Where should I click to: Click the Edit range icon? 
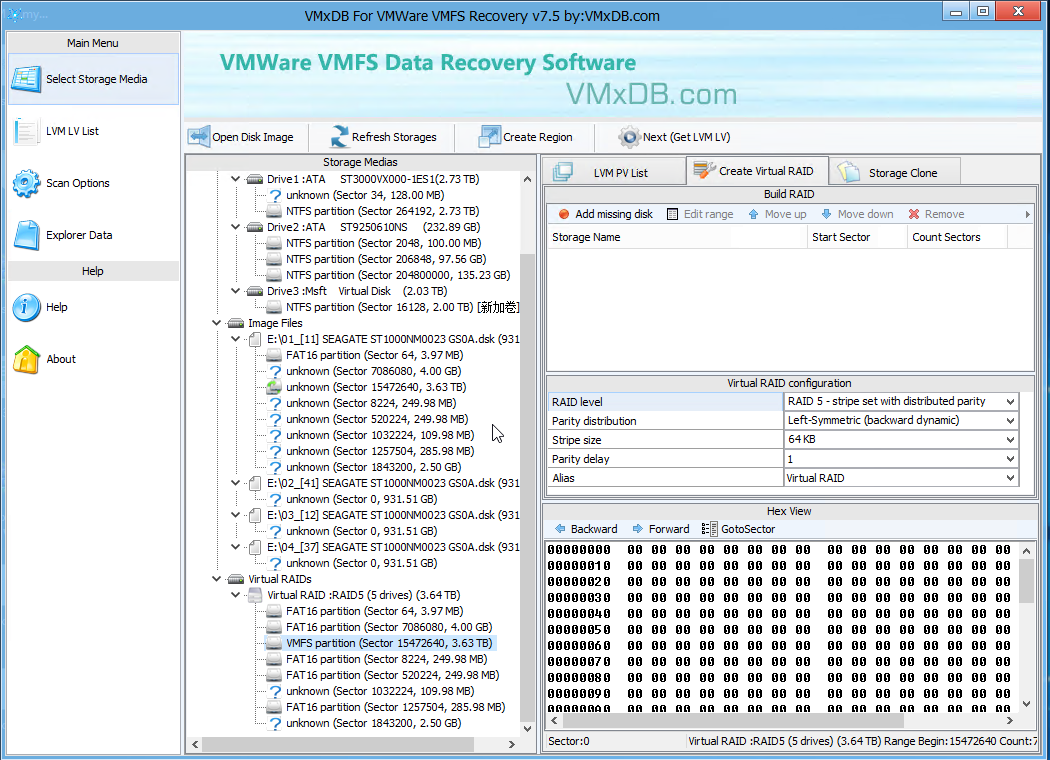tap(672, 214)
